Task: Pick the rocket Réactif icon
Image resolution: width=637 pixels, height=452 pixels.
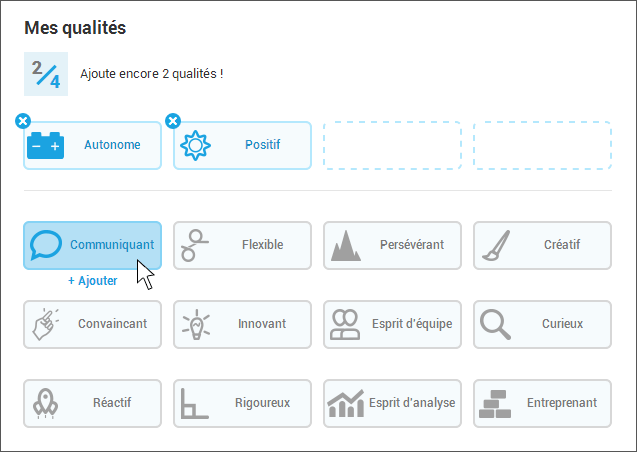Action: [45, 403]
